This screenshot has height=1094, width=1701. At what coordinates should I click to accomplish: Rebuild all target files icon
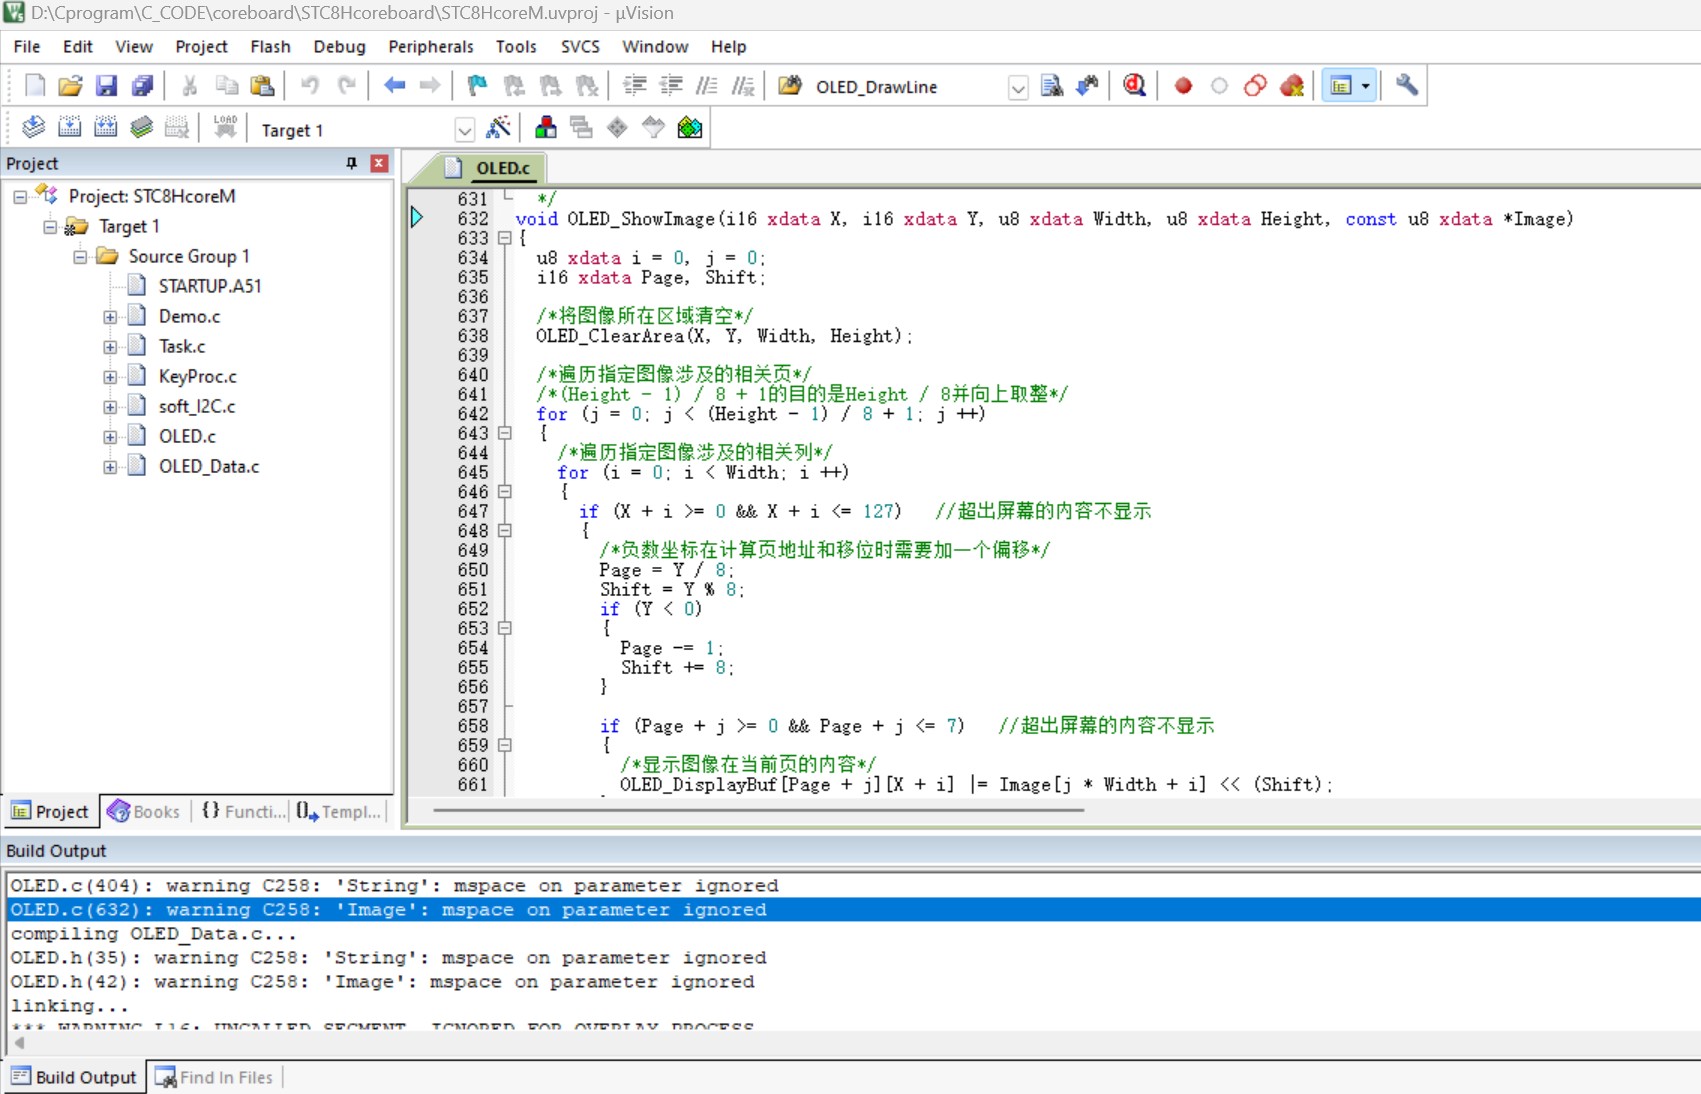(105, 128)
